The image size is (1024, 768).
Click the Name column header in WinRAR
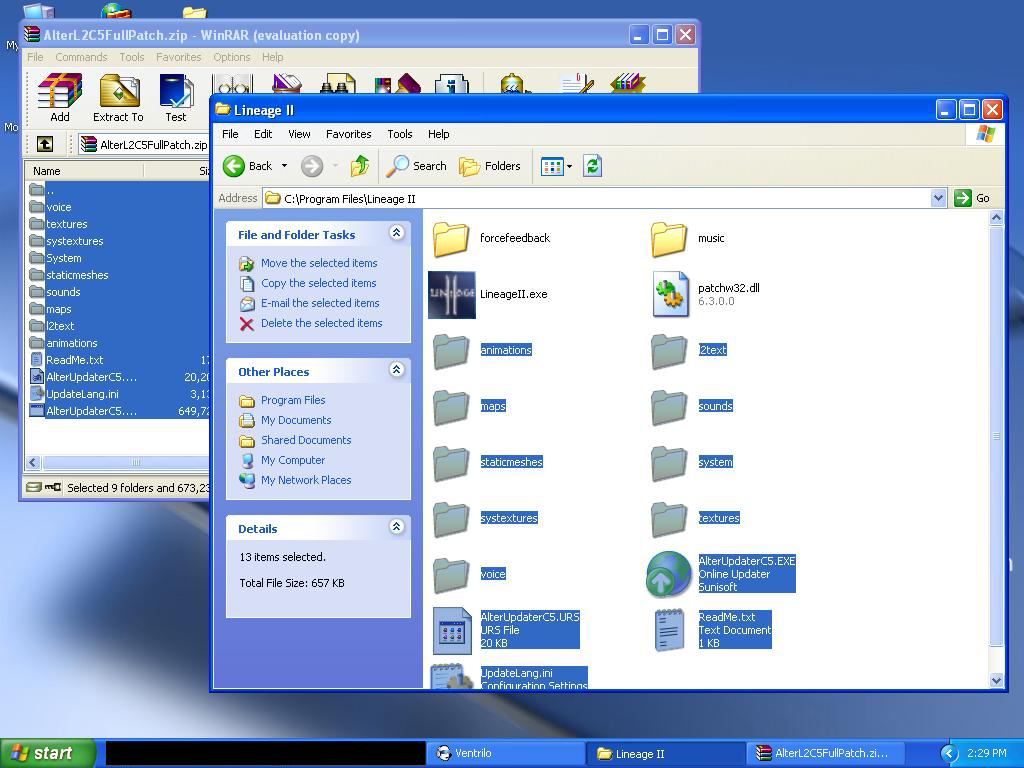[x=84, y=171]
